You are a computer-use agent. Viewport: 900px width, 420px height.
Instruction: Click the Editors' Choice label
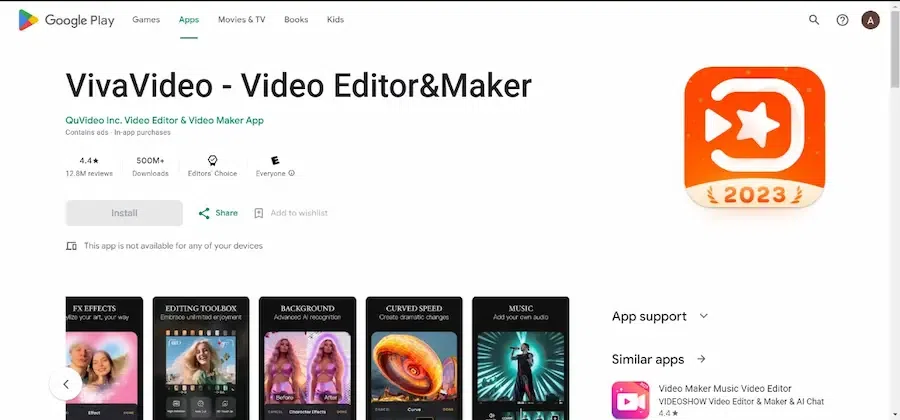212,173
